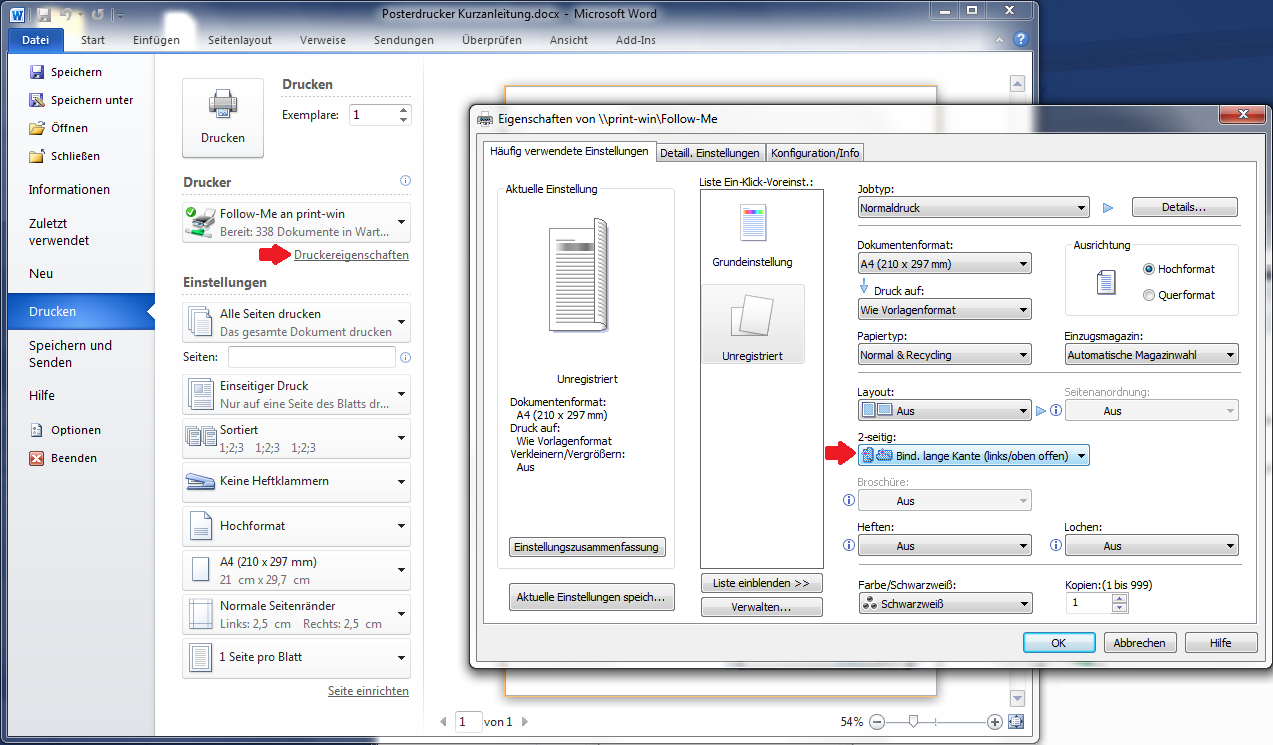Click the Seite einrichten link
The height and width of the screenshot is (745, 1273).
(x=368, y=691)
